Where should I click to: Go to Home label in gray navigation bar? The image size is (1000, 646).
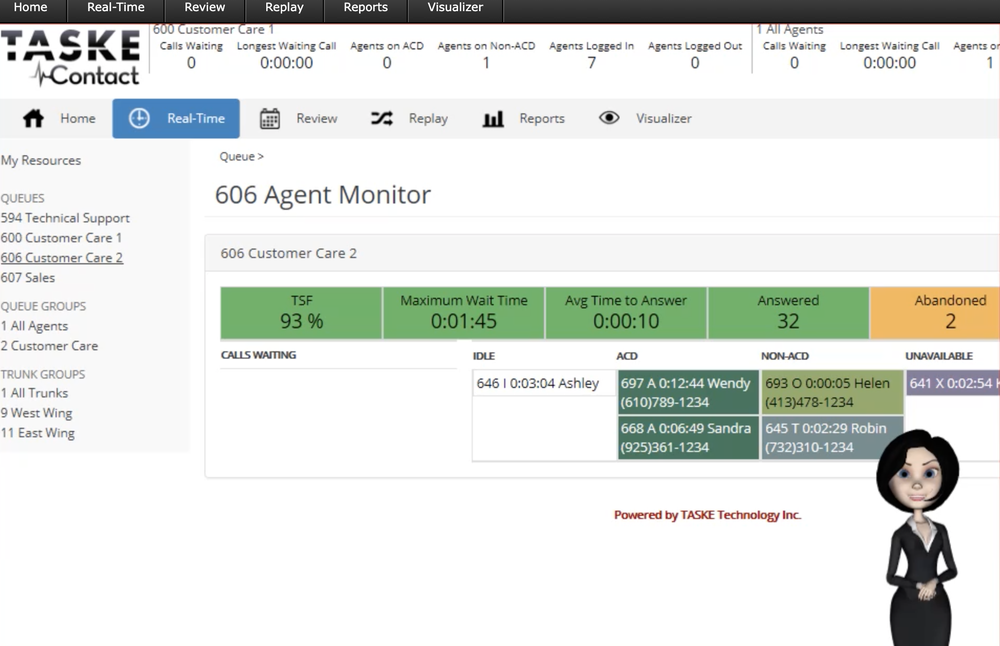pyautogui.click(x=78, y=118)
